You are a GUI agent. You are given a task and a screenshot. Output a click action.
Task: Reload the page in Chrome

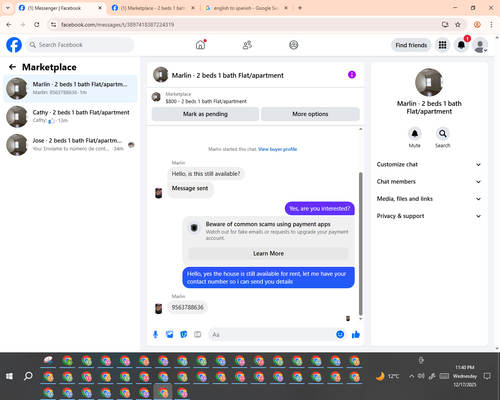coord(37,25)
